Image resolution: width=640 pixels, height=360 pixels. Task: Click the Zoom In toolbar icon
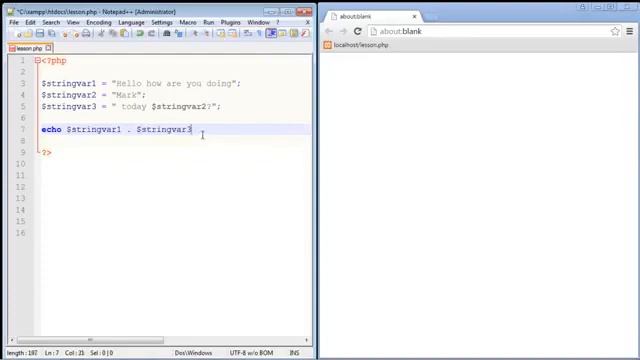pyautogui.click(x=195, y=34)
